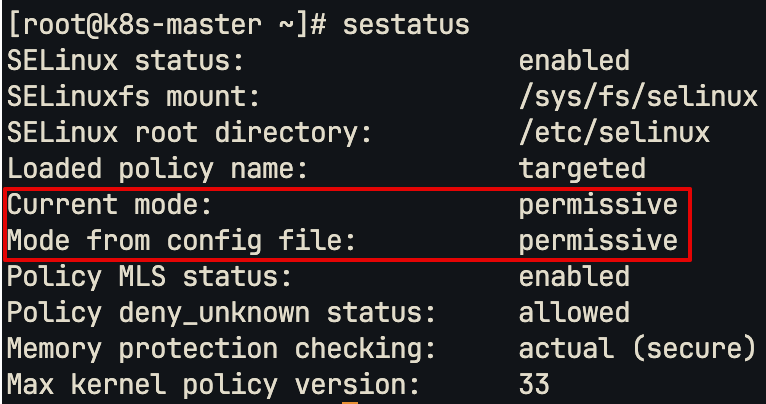Click the Policy deny_unknown status label

pyautogui.click(x=221, y=314)
